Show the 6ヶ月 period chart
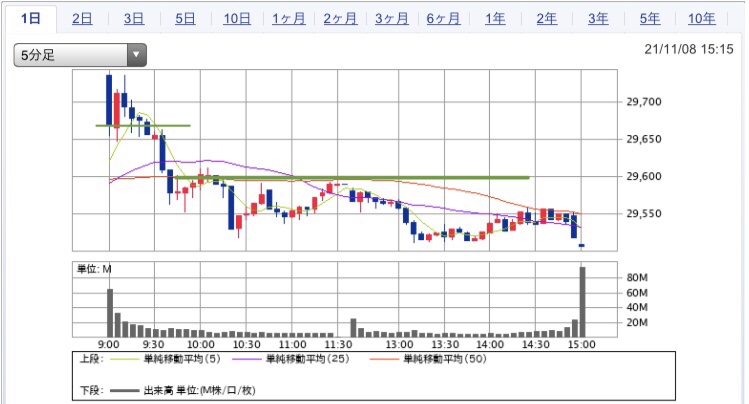This screenshot has width=749, height=404. tap(443, 19)
